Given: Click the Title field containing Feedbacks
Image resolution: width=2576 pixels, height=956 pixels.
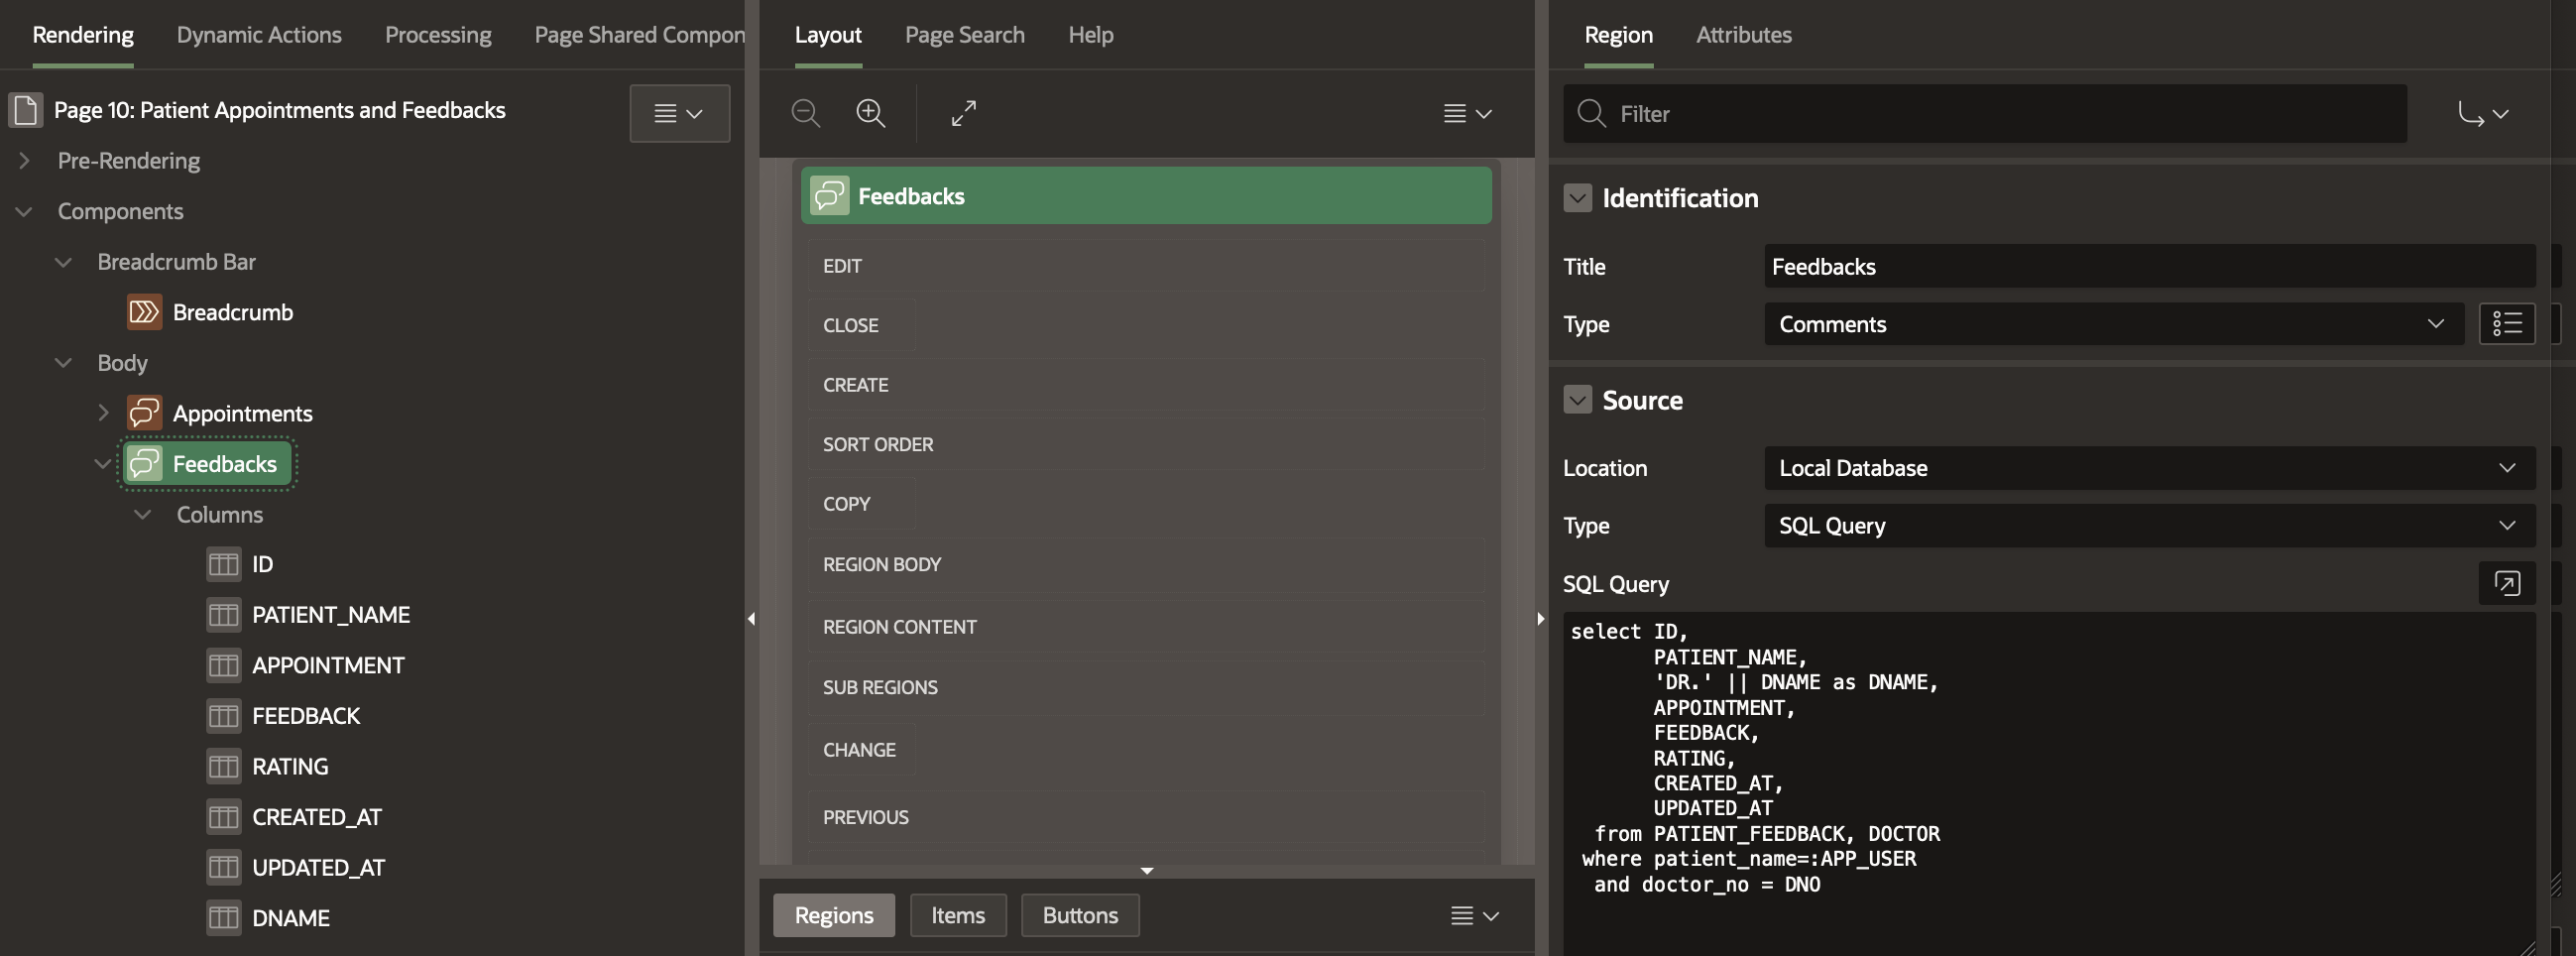Looking at the screenshot, I should click(x=2150, y=266).
